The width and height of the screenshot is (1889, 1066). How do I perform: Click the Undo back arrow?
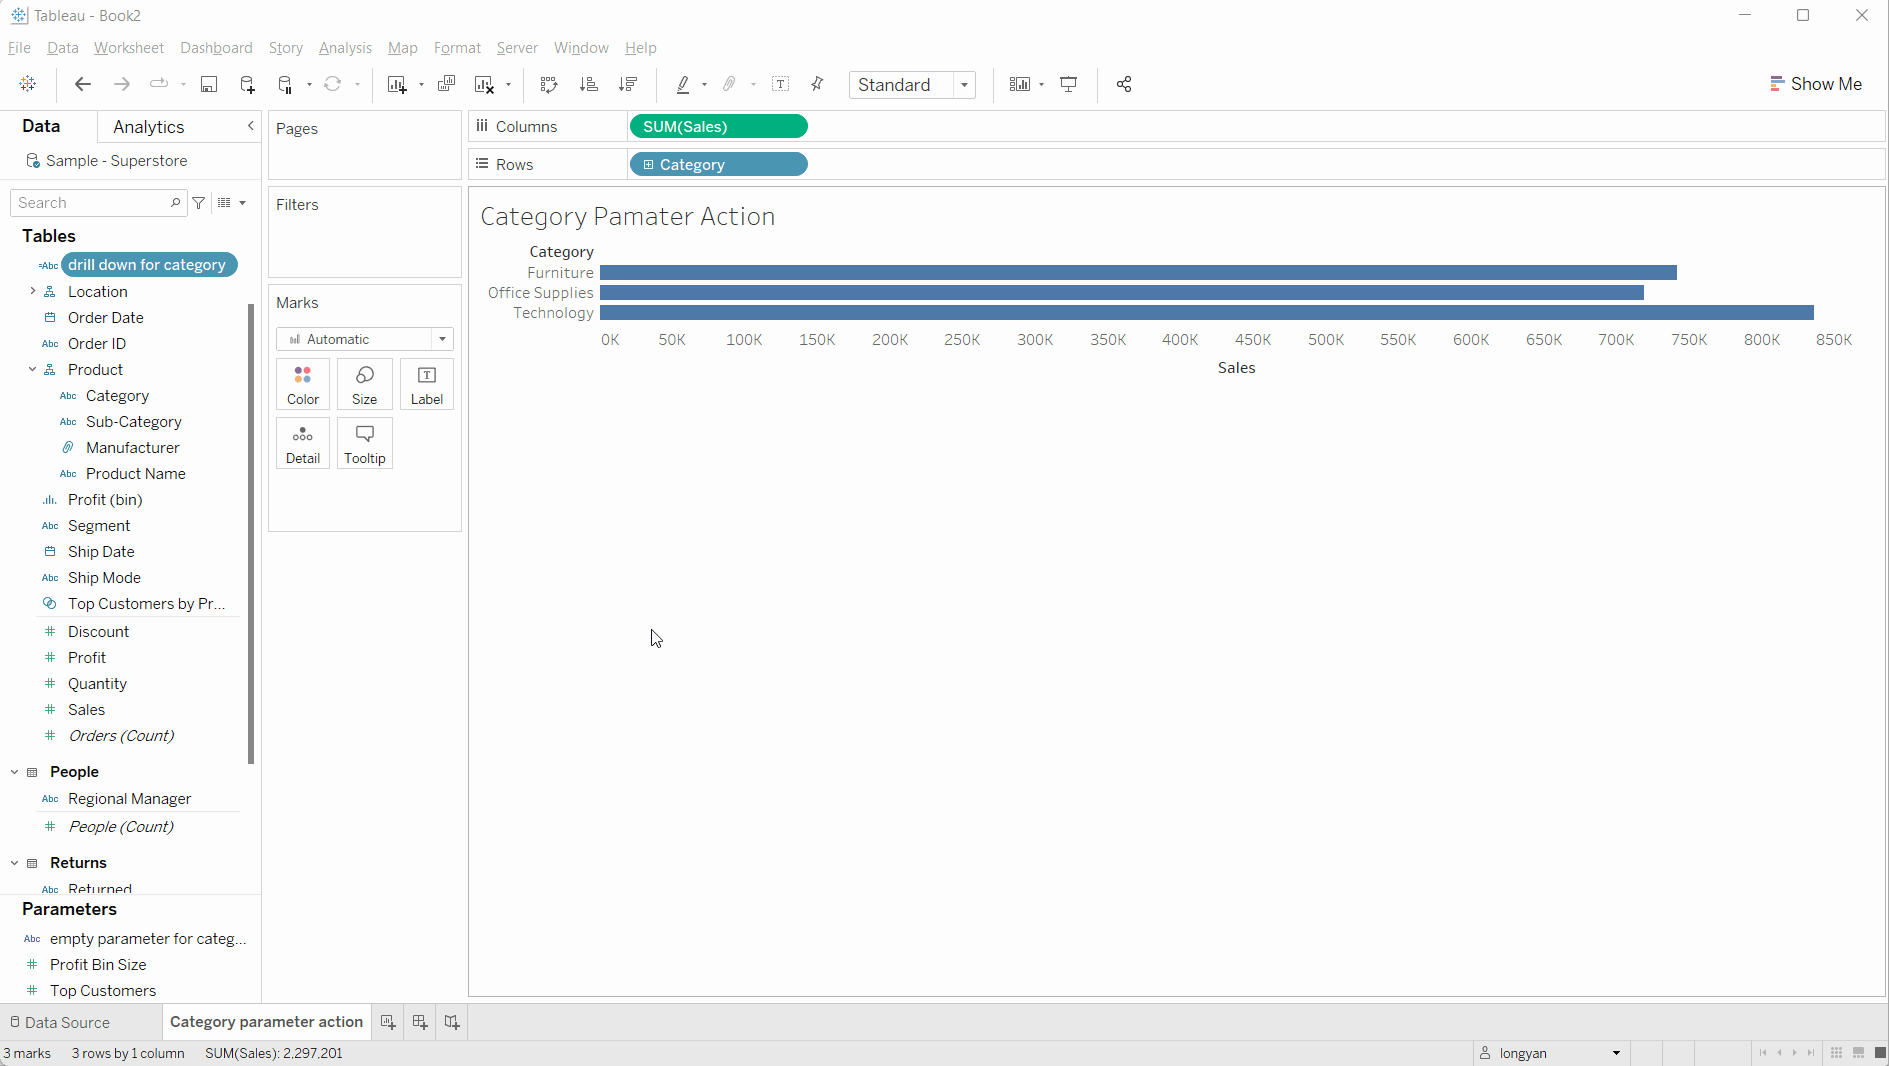coord(83,84)
